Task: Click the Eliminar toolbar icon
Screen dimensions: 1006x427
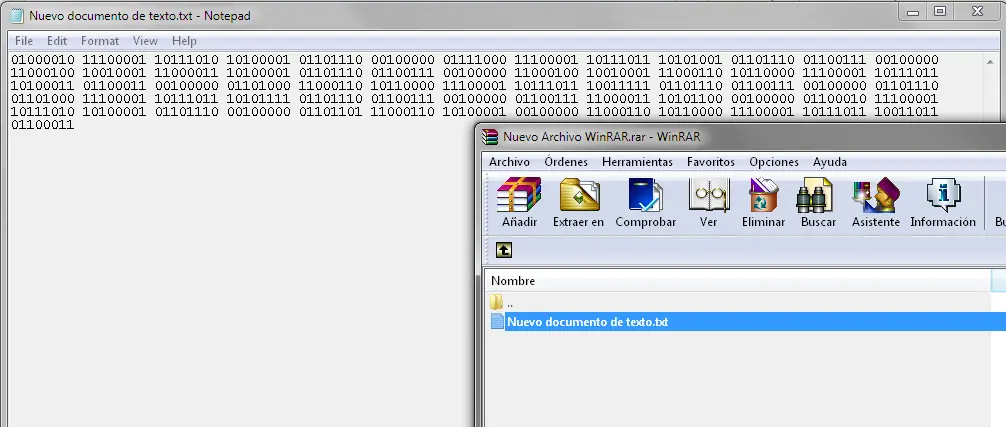Action: click(x=763, y=195)
